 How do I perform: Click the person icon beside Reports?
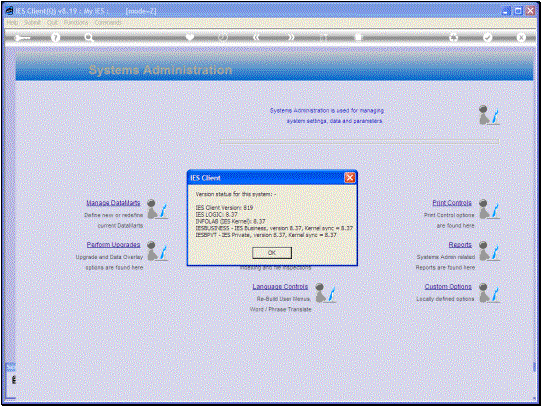tap(489, 251)
